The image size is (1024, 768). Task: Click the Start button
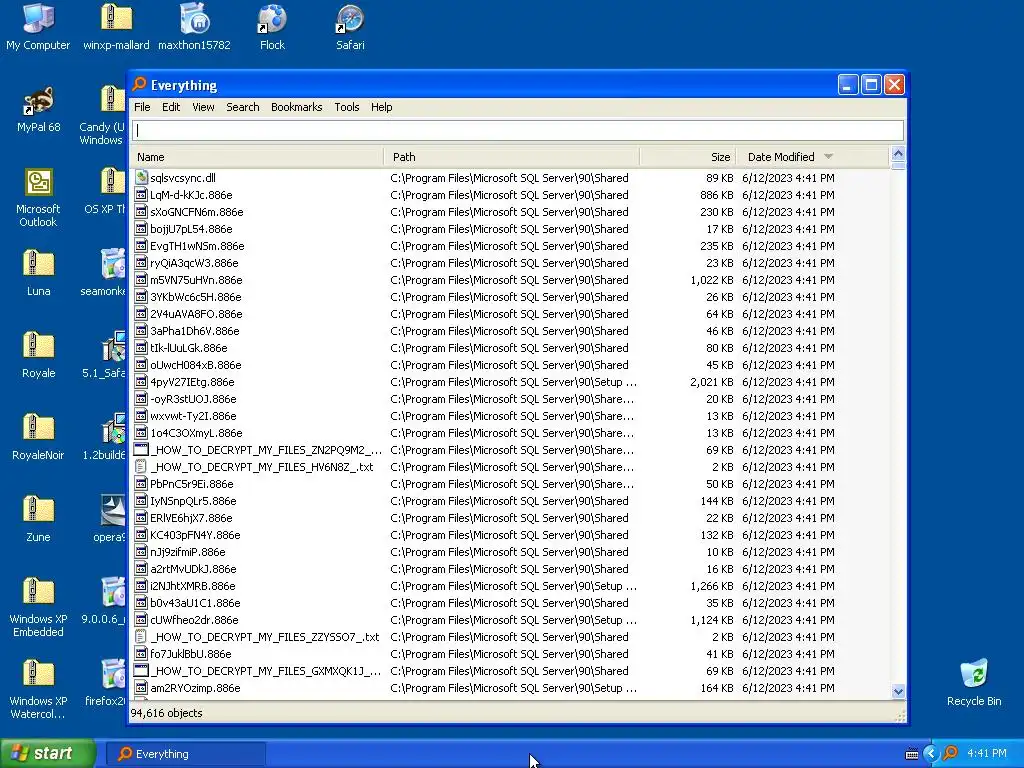tap(47, 753)
